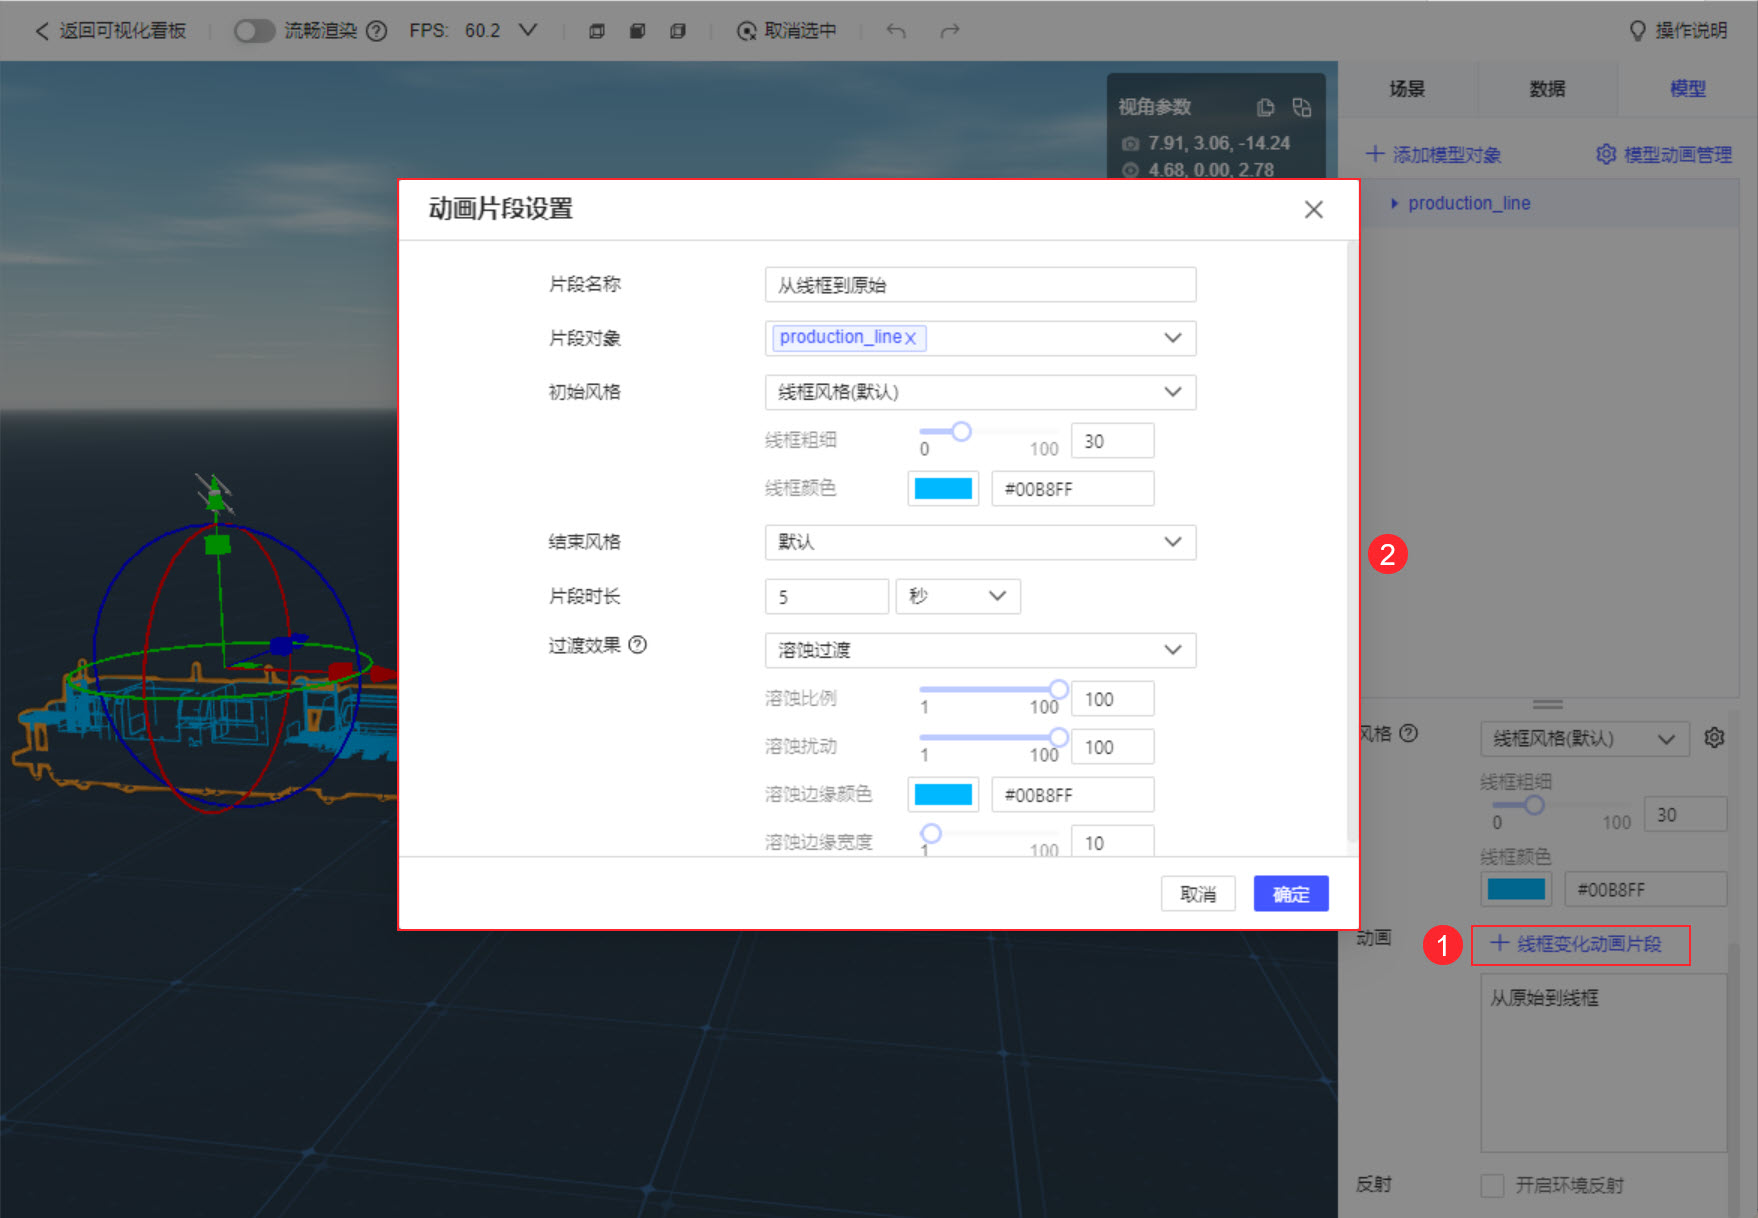Open the 溶蚀边缘颜色 color swatch
The height and width of the screenshot is (1218, 1758).
tap(943, 795)
